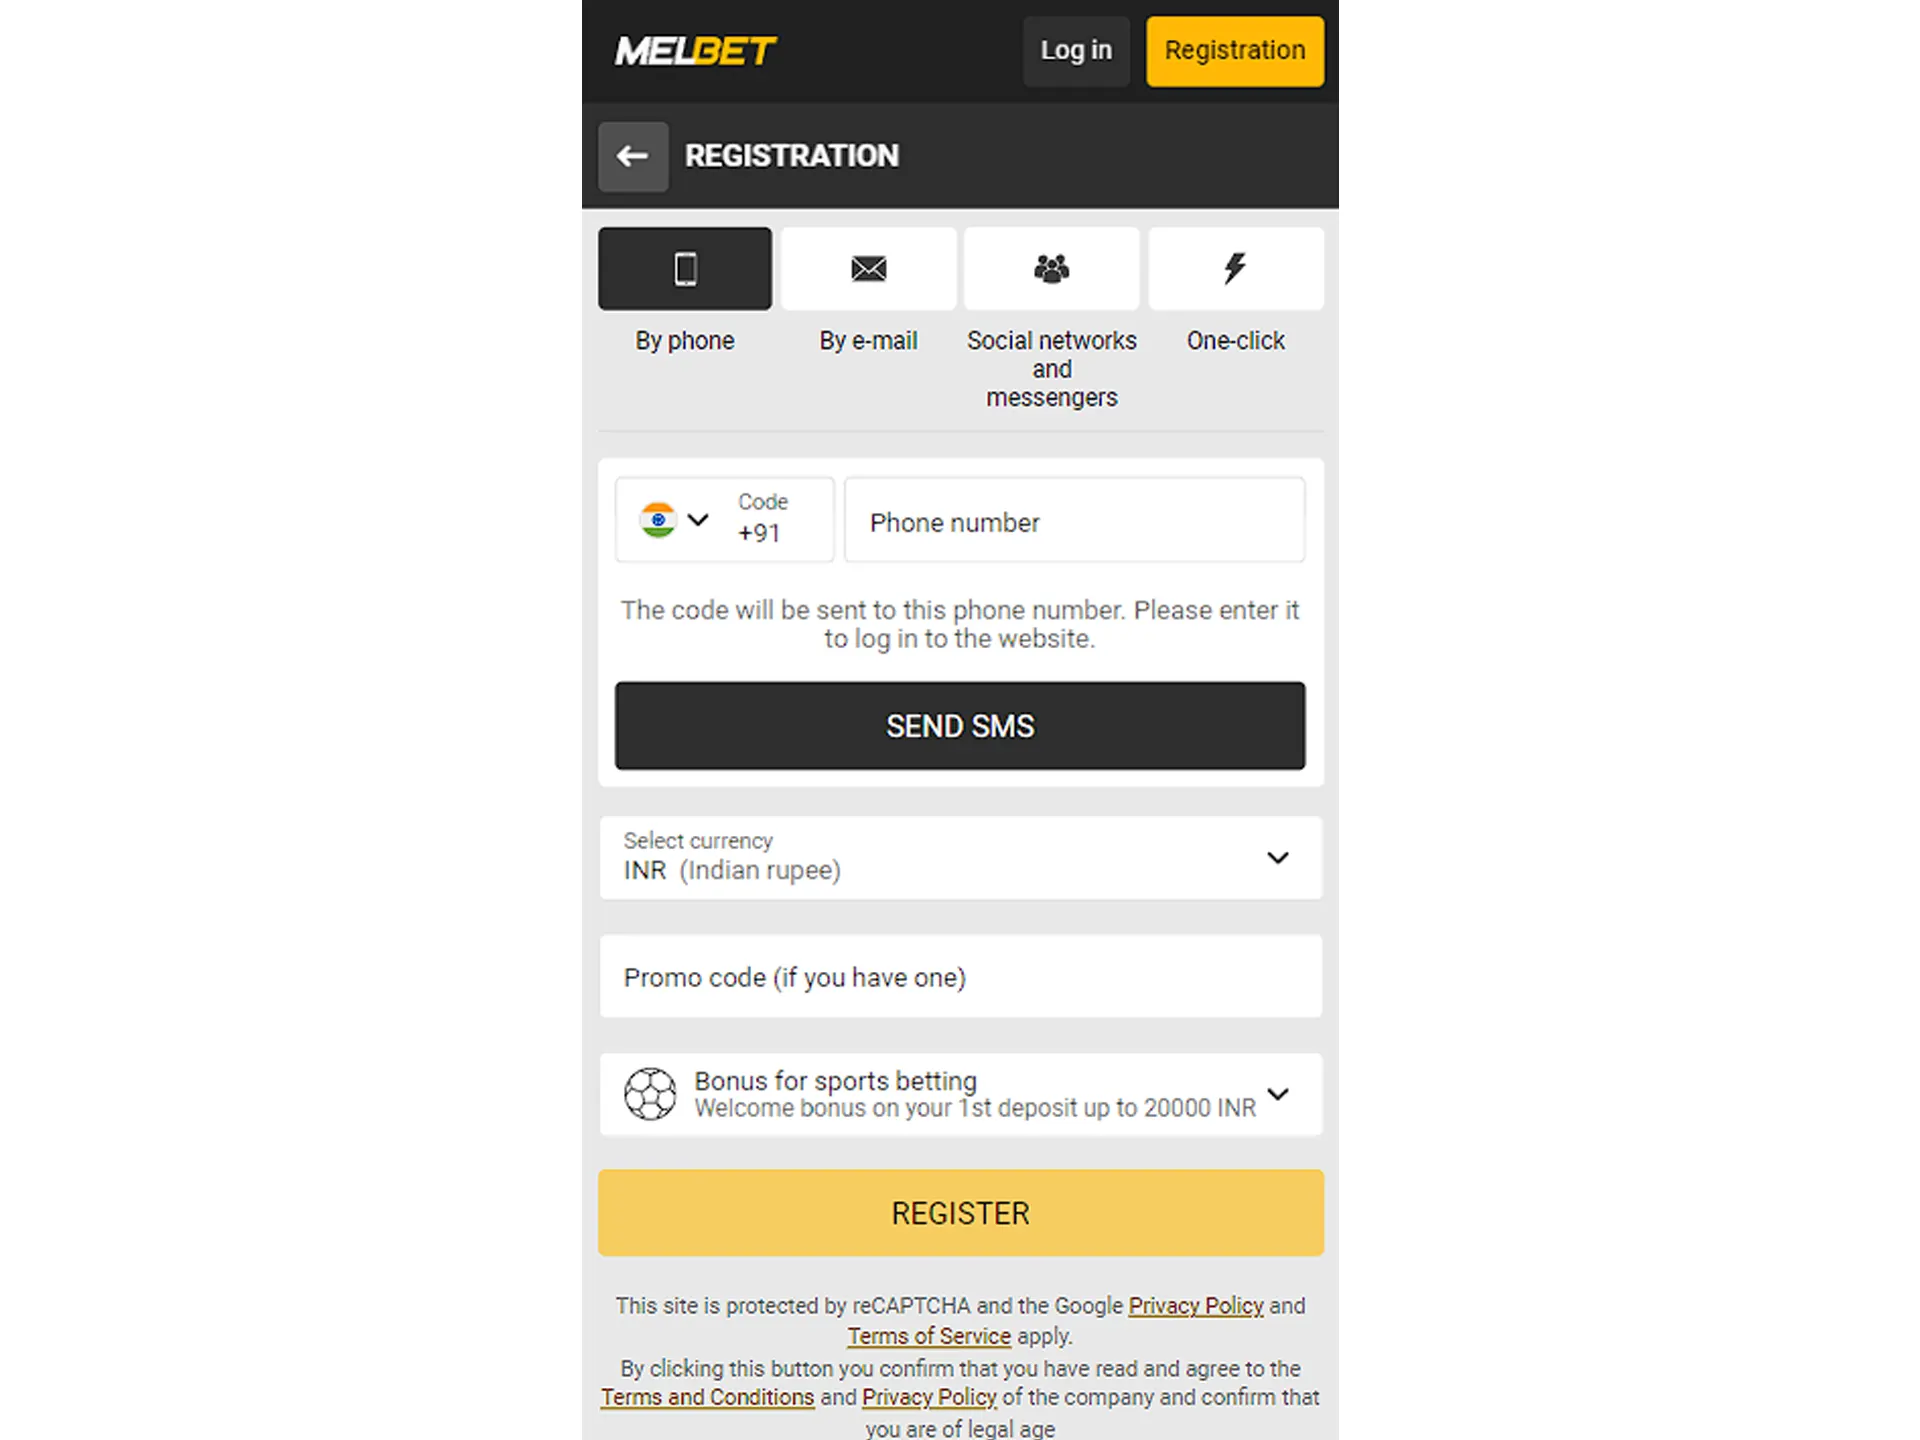1920x1440 pixels.
Task: Click the one-click registration lightning icon
Action: tap(1234, 268)
